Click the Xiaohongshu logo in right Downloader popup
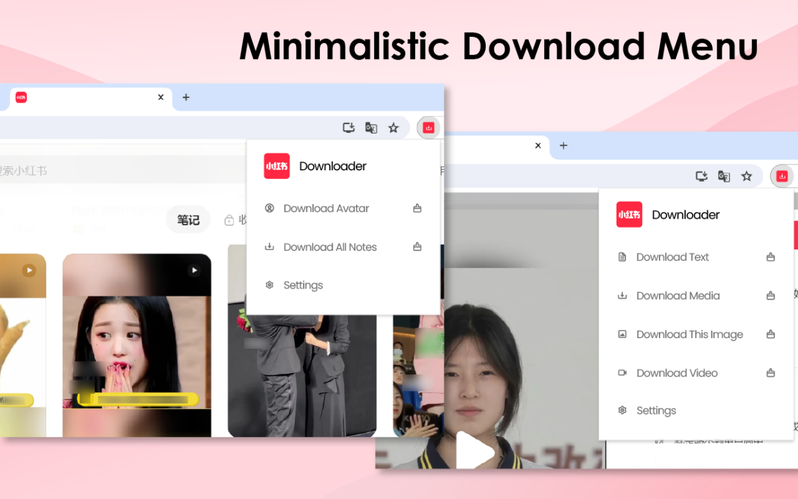Viewport: 798px width, 499px height. 629,214
